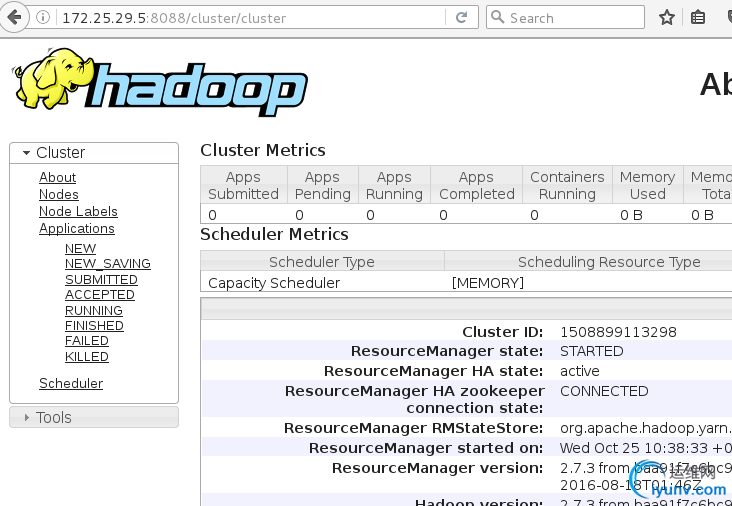
Task: Collapse the Cluster sidebar section
Action: [93, 153]
